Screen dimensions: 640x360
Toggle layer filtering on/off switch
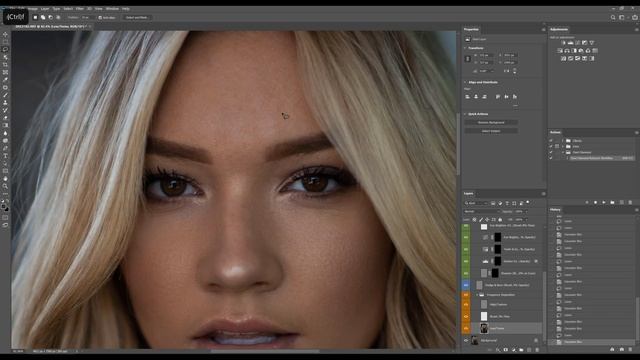528,202
